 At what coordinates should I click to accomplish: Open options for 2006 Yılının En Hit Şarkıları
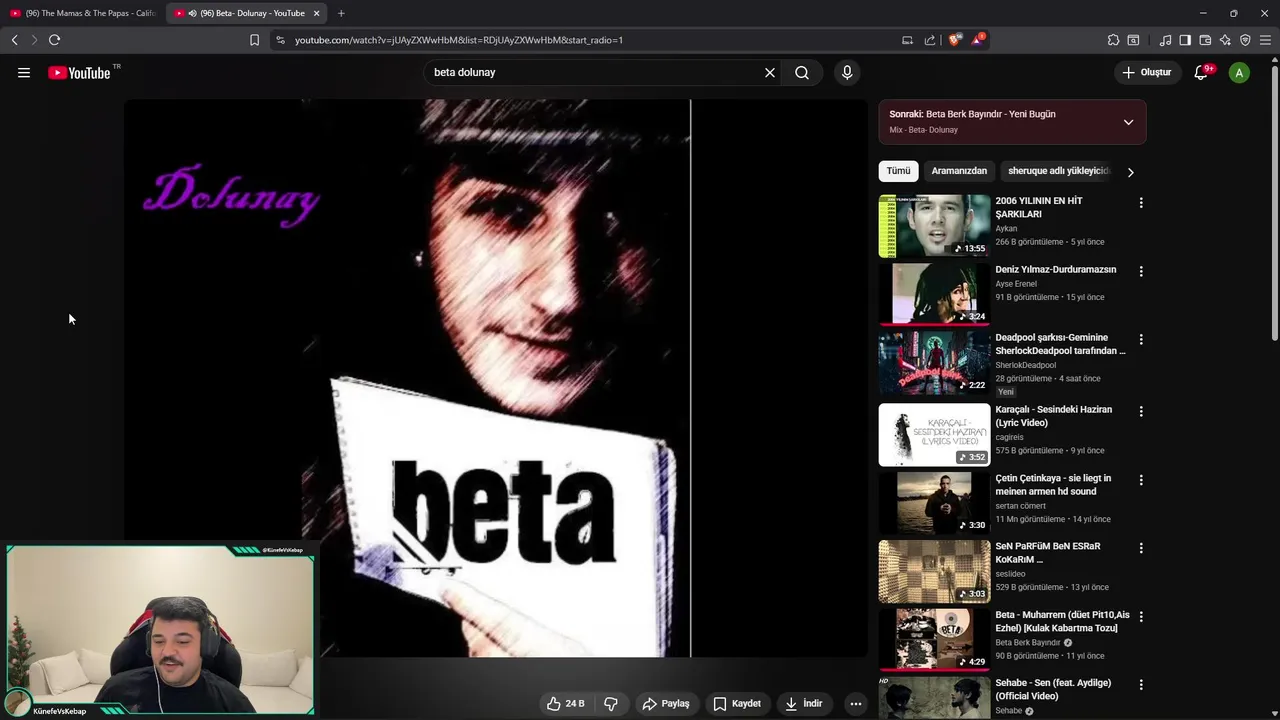pyautogui.click(x=1141, y=203)
